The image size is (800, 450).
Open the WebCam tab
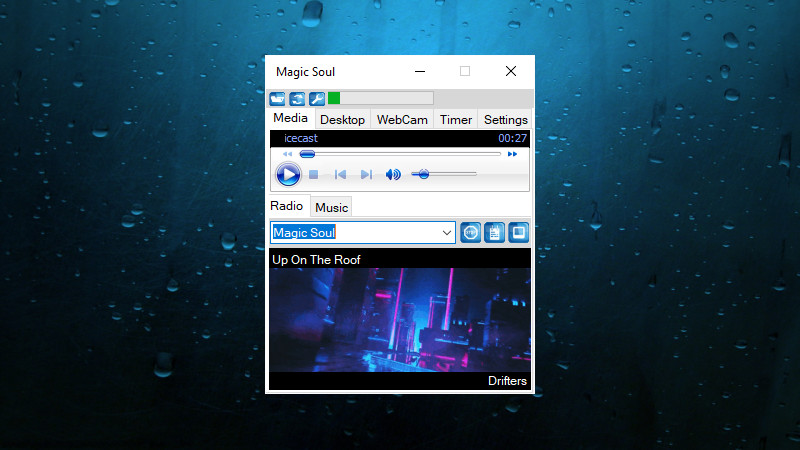click(x=402, y=120)
